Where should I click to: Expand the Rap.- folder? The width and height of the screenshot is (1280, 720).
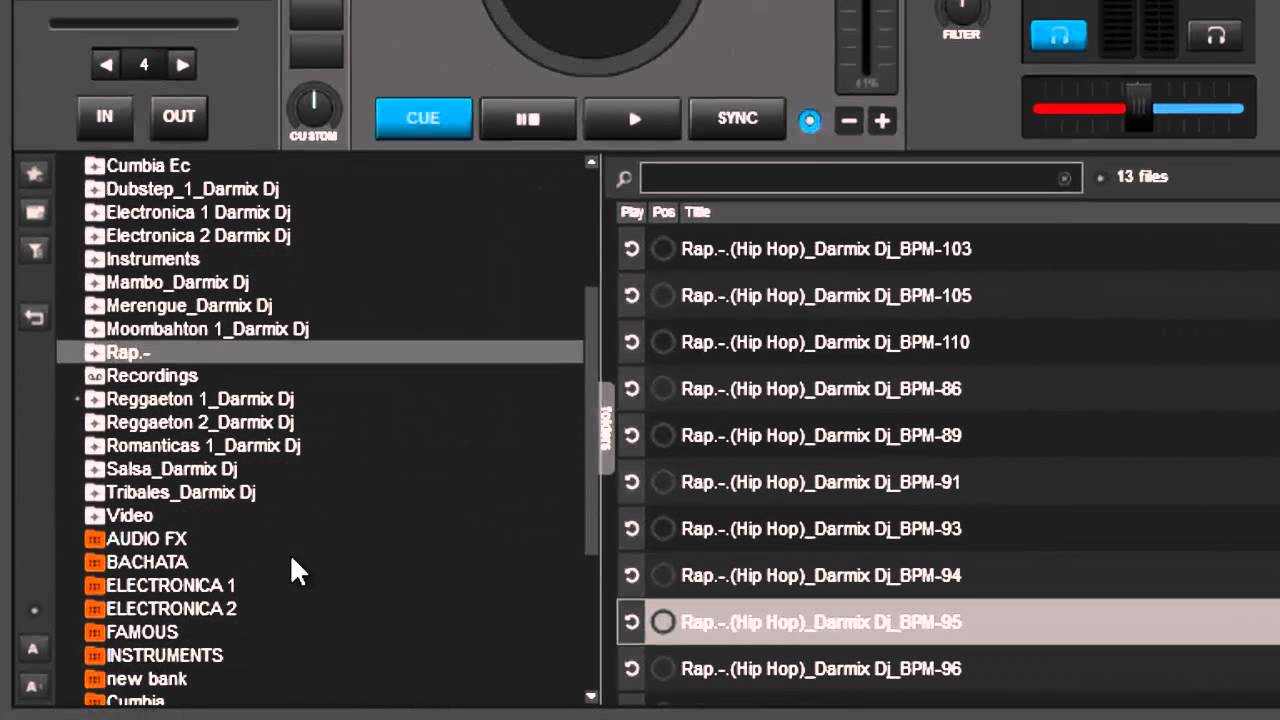click(94, 352)
